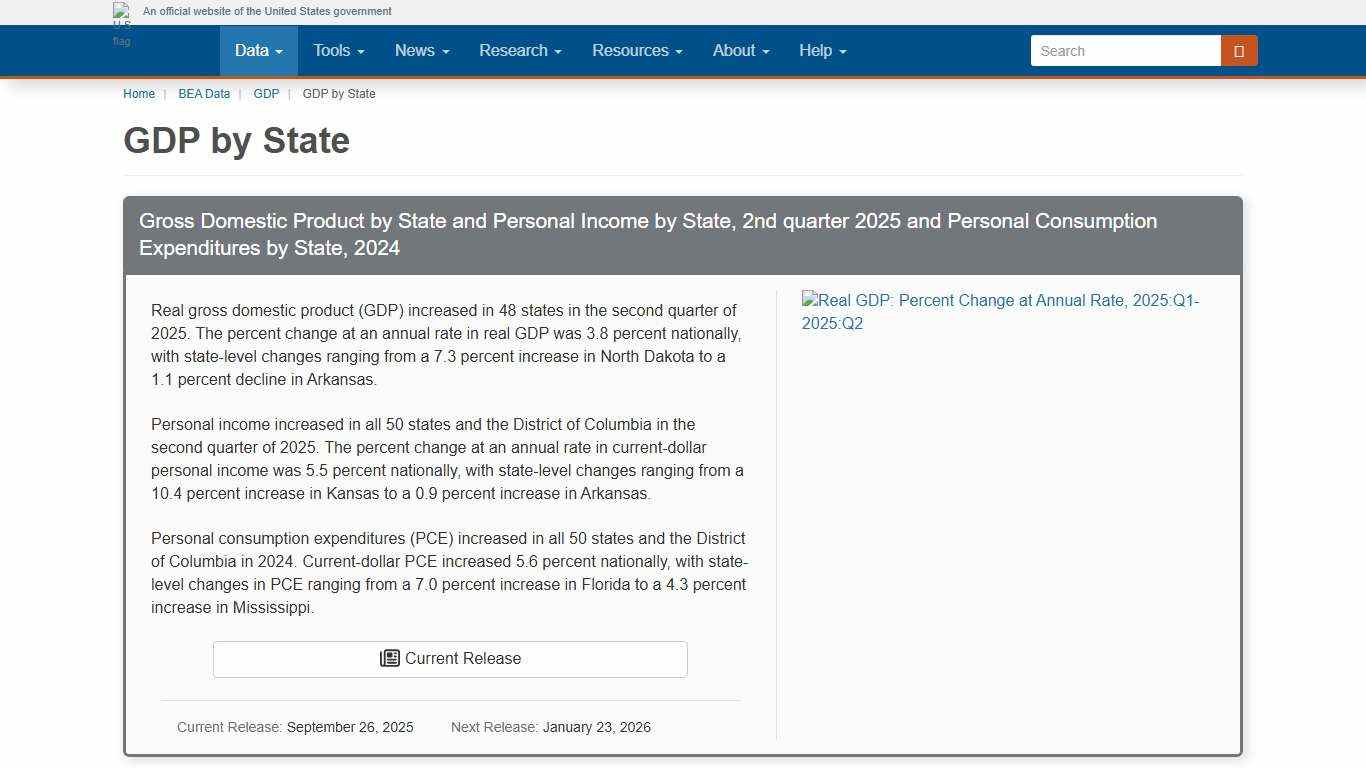This screenshot has height=768, width=1366.
Task: Open the Tools dropdown menu
Action: 338,51
